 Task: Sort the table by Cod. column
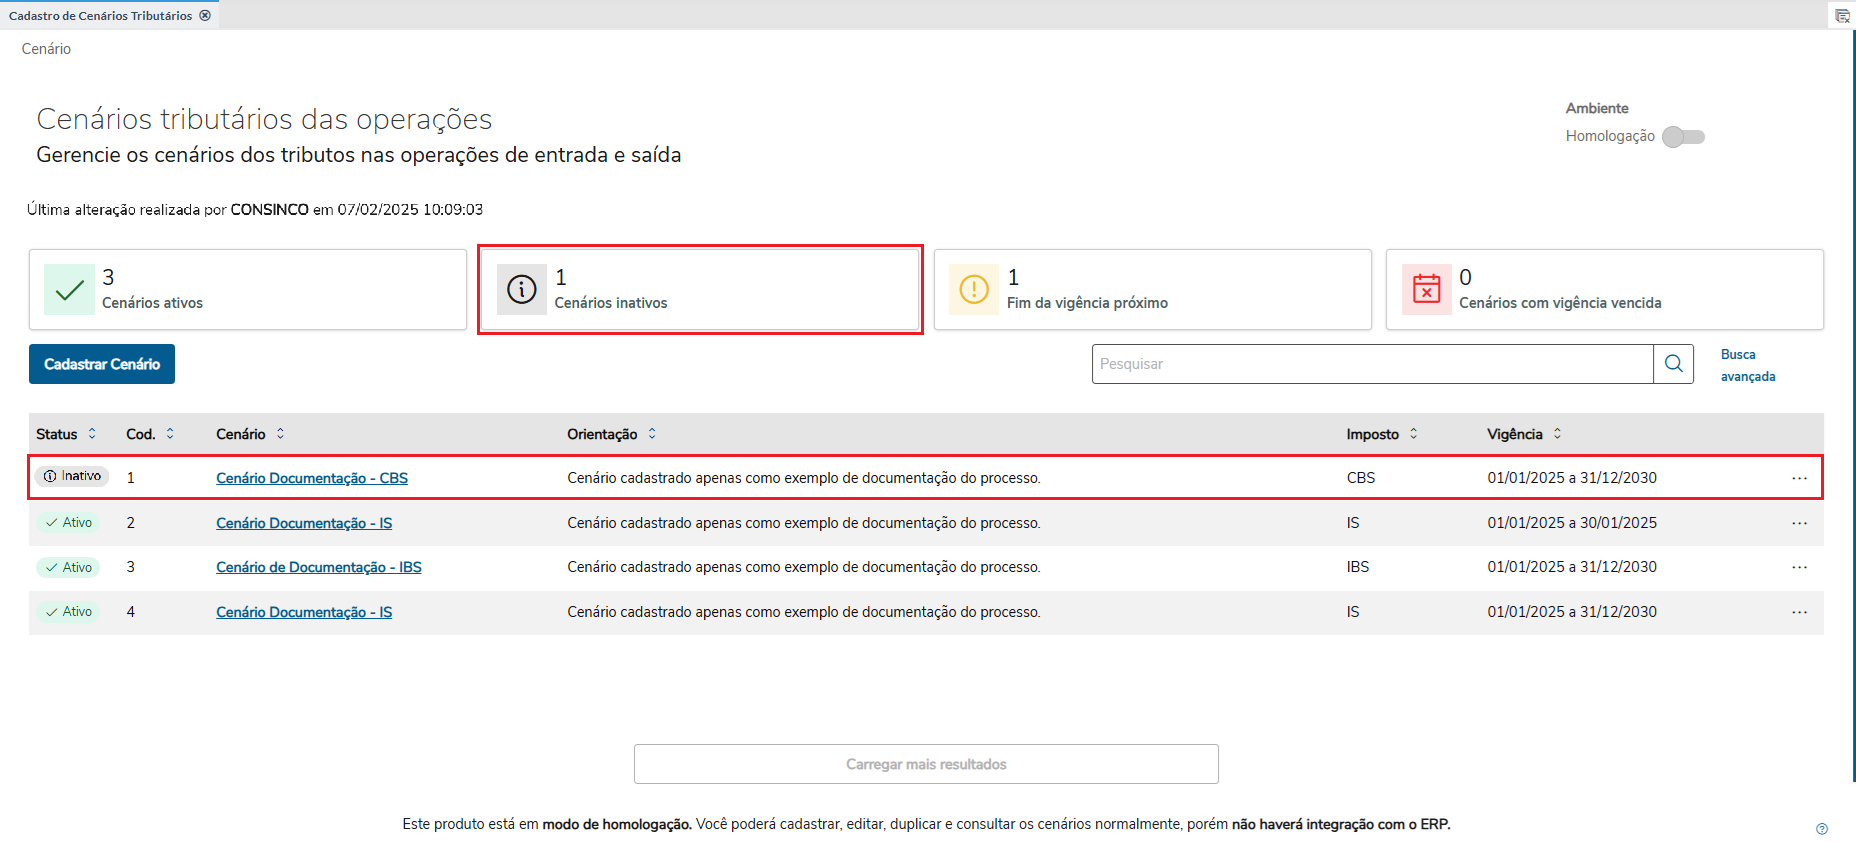170,434
